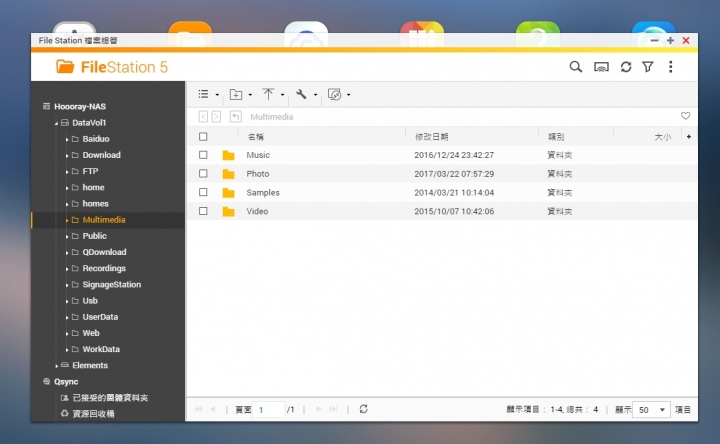Sort by 名稱 column header

point(255,137)
